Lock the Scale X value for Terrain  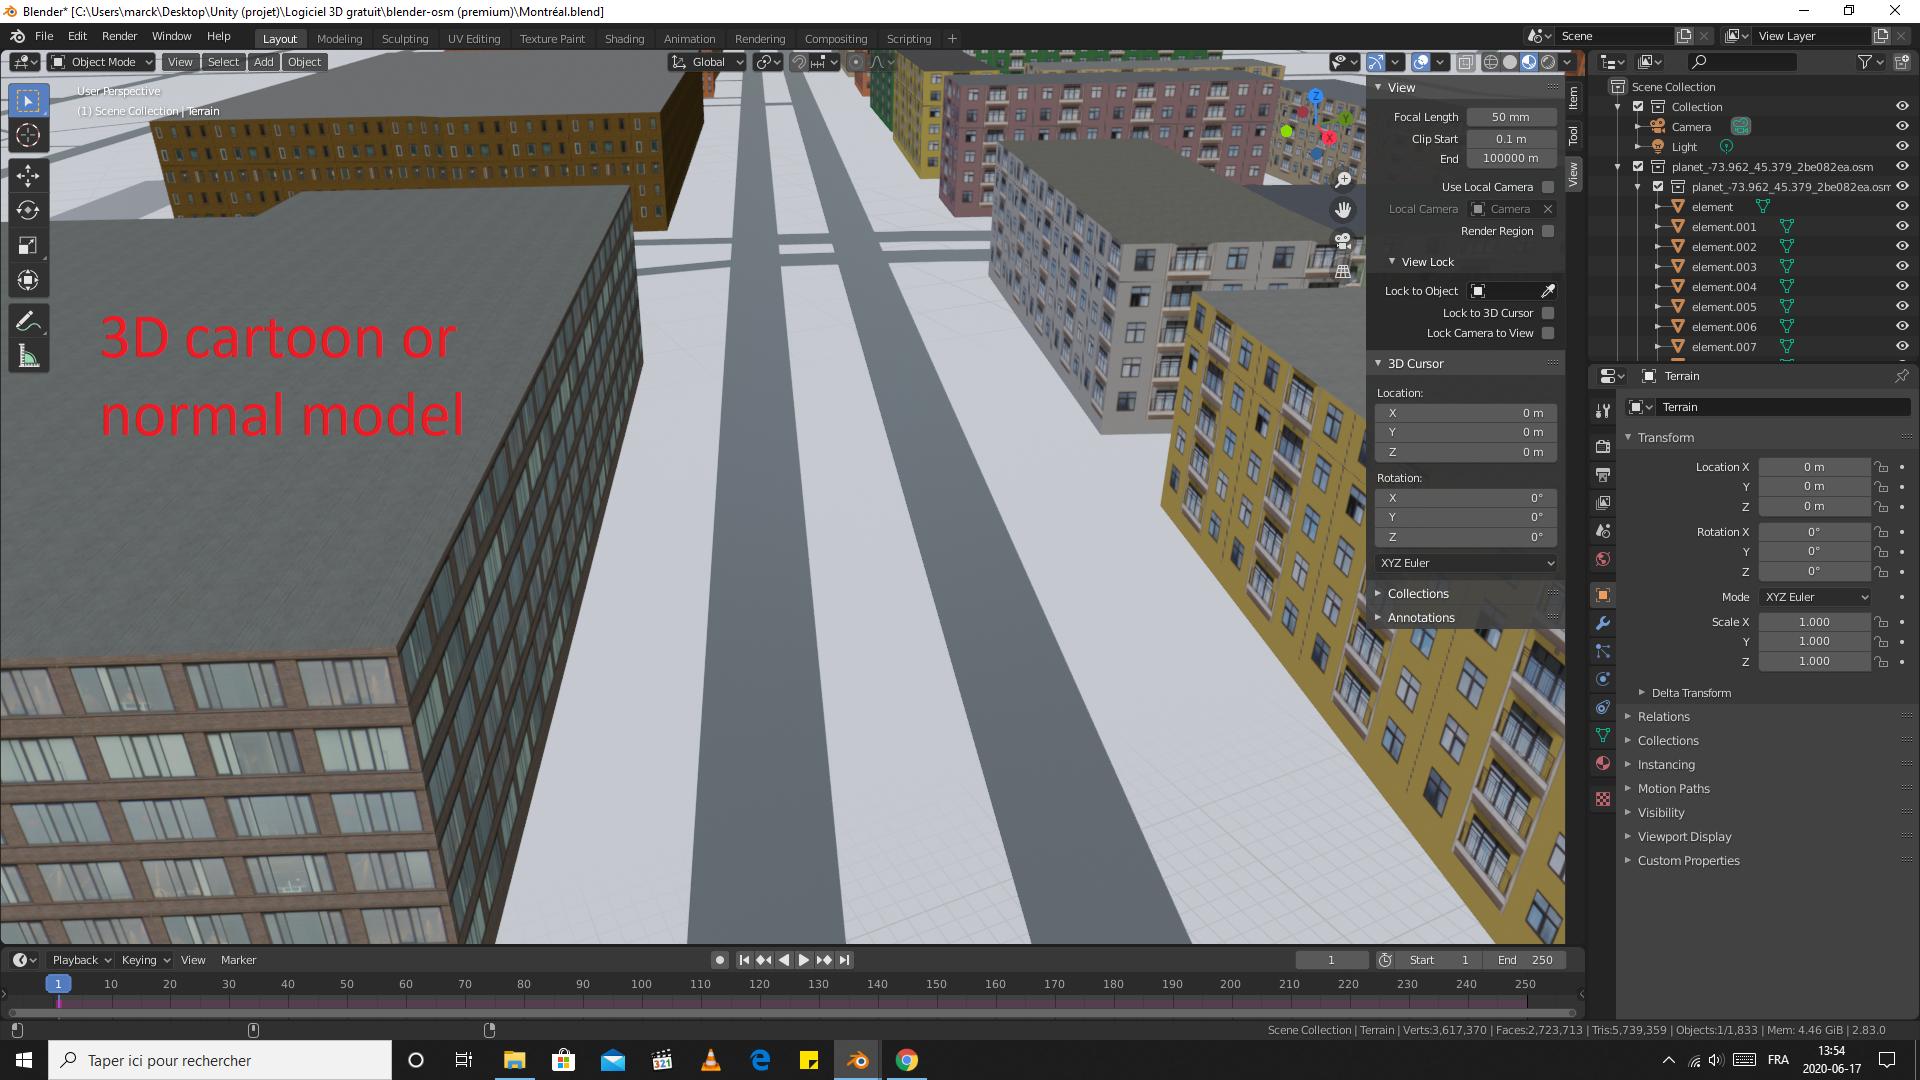(x=1881, y=621)
